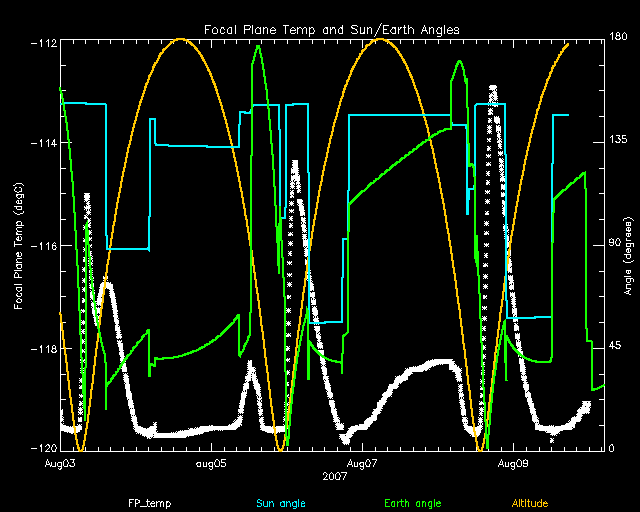Click the Aug03 x-axis tick label
This screenshot has width=640, height=512.
(x=61, y=464)
